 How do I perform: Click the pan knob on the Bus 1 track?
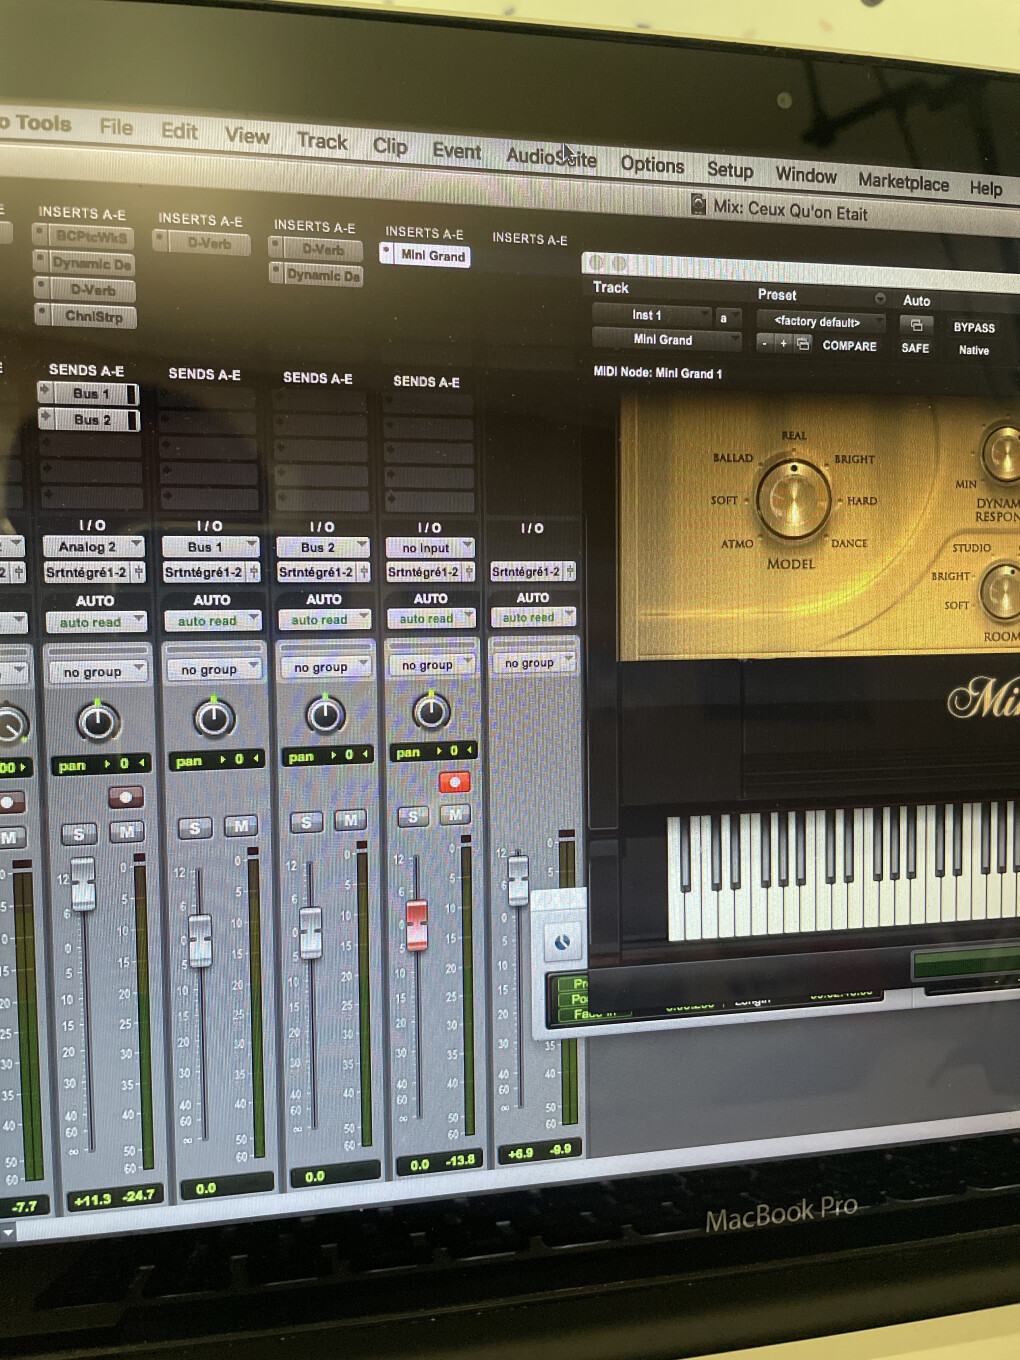click(214, 717)
